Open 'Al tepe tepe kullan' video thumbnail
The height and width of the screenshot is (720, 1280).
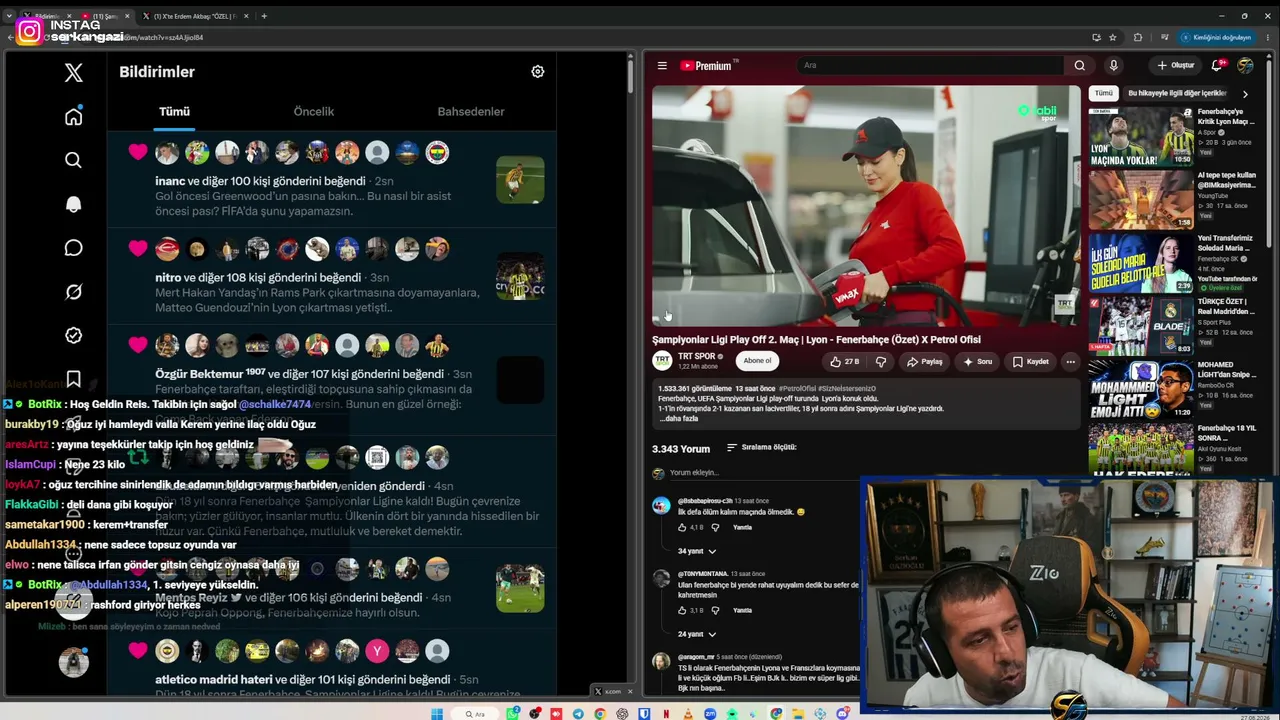click(1141, 199)
